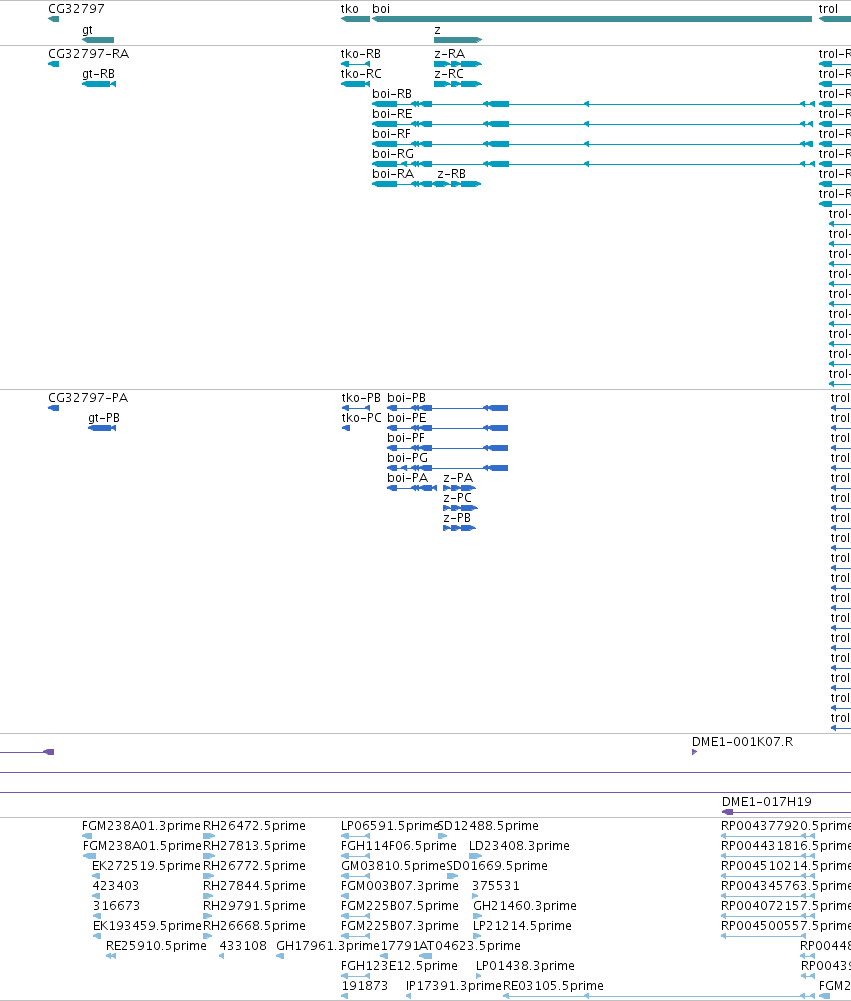851x1001 pixels.
Task: Select EST FGH123E12.5prime
Action: click(x=356, y=976)
